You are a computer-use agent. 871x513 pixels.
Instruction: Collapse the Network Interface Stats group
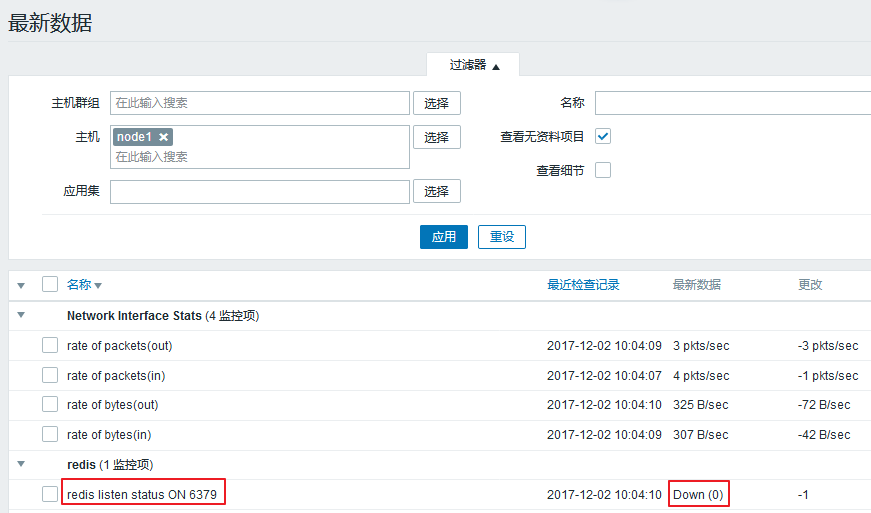click(21, 316)
